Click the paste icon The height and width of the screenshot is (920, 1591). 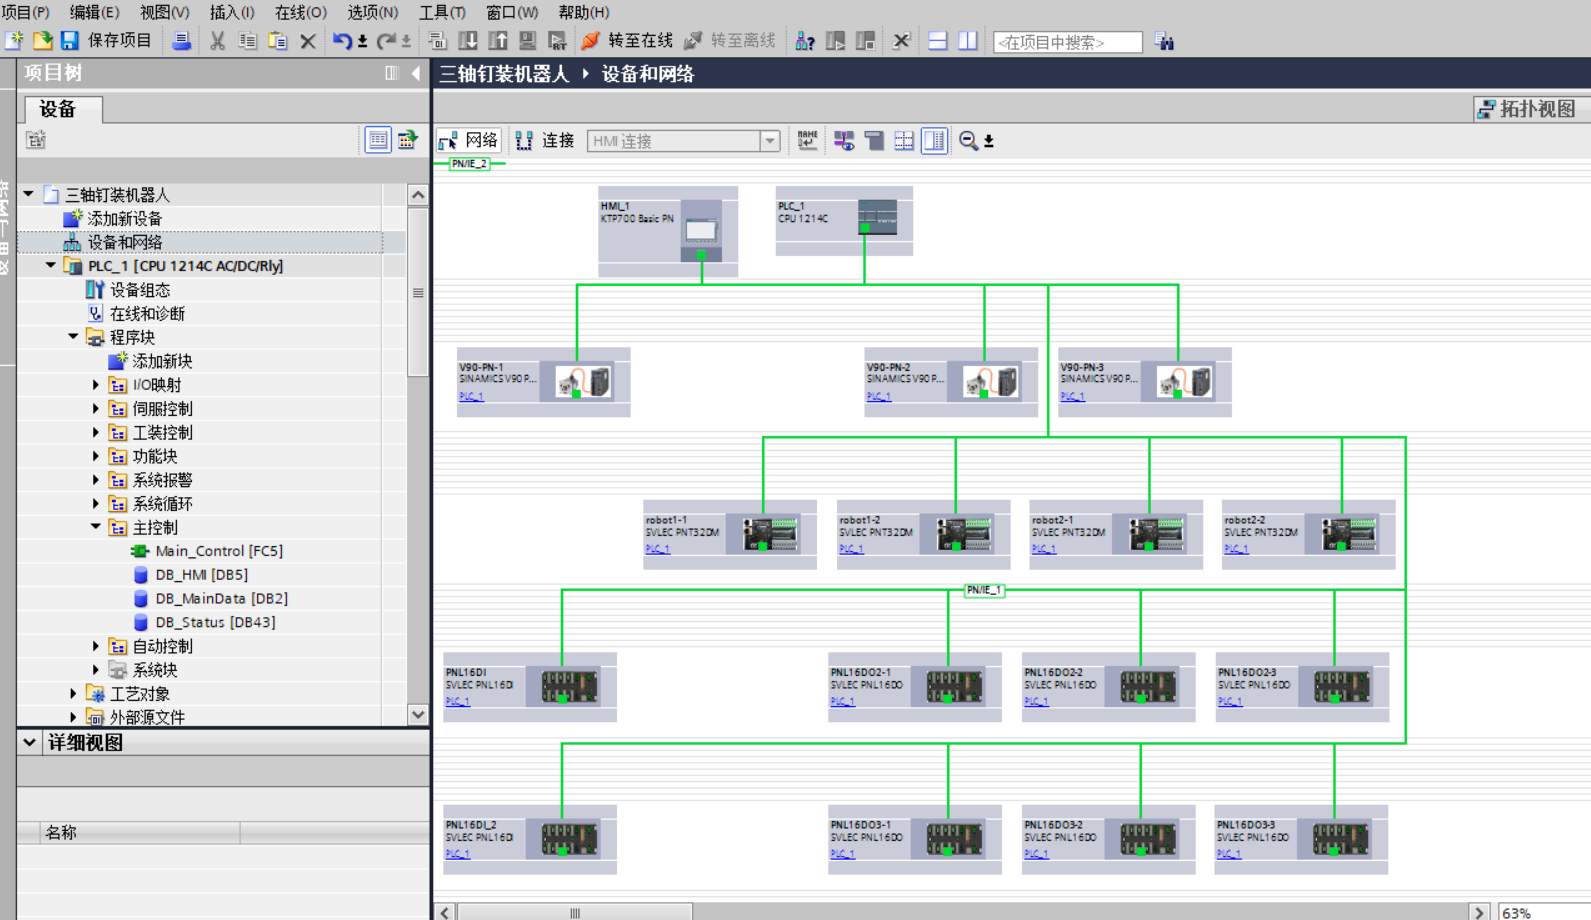[277, 41]
